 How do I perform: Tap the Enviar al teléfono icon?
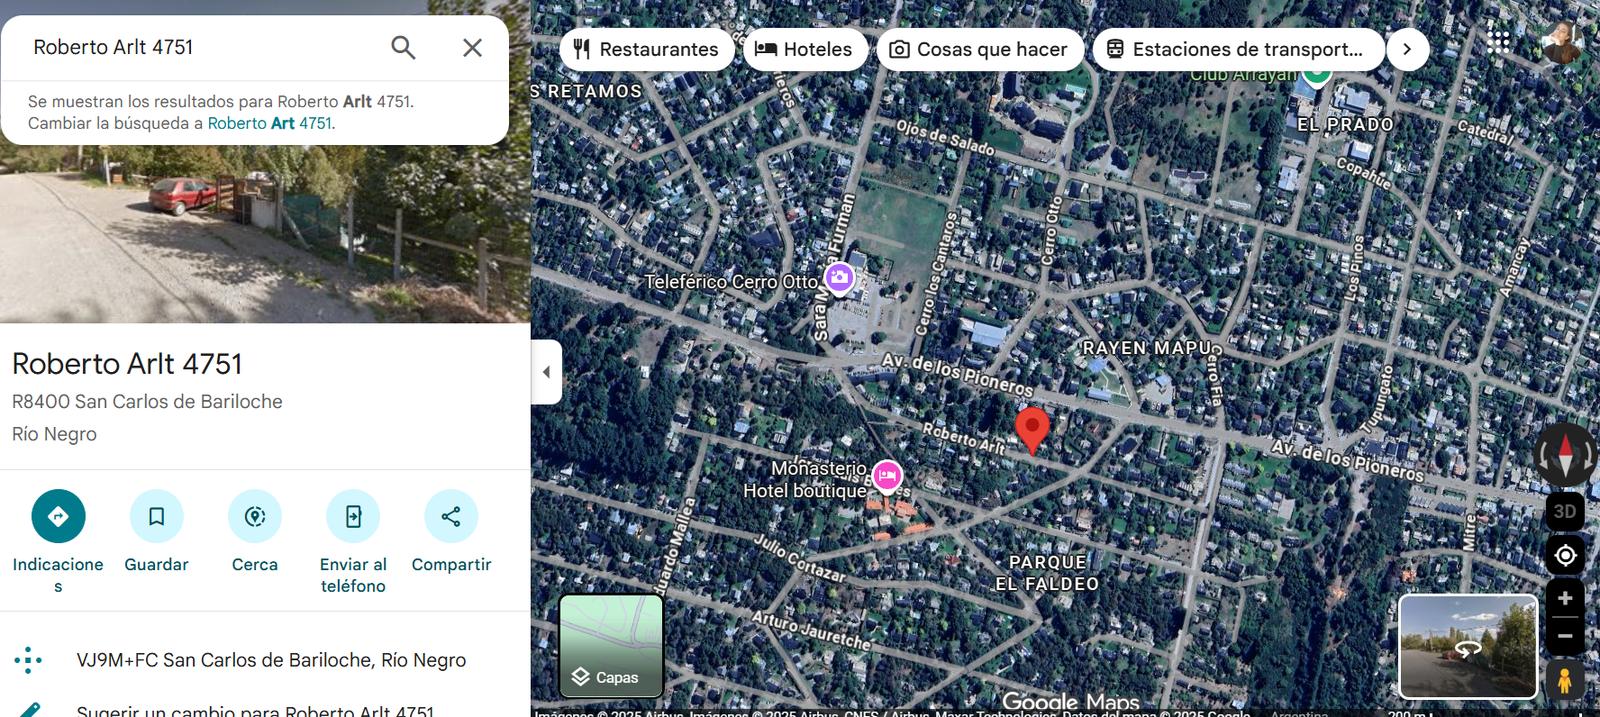(353, 516)
